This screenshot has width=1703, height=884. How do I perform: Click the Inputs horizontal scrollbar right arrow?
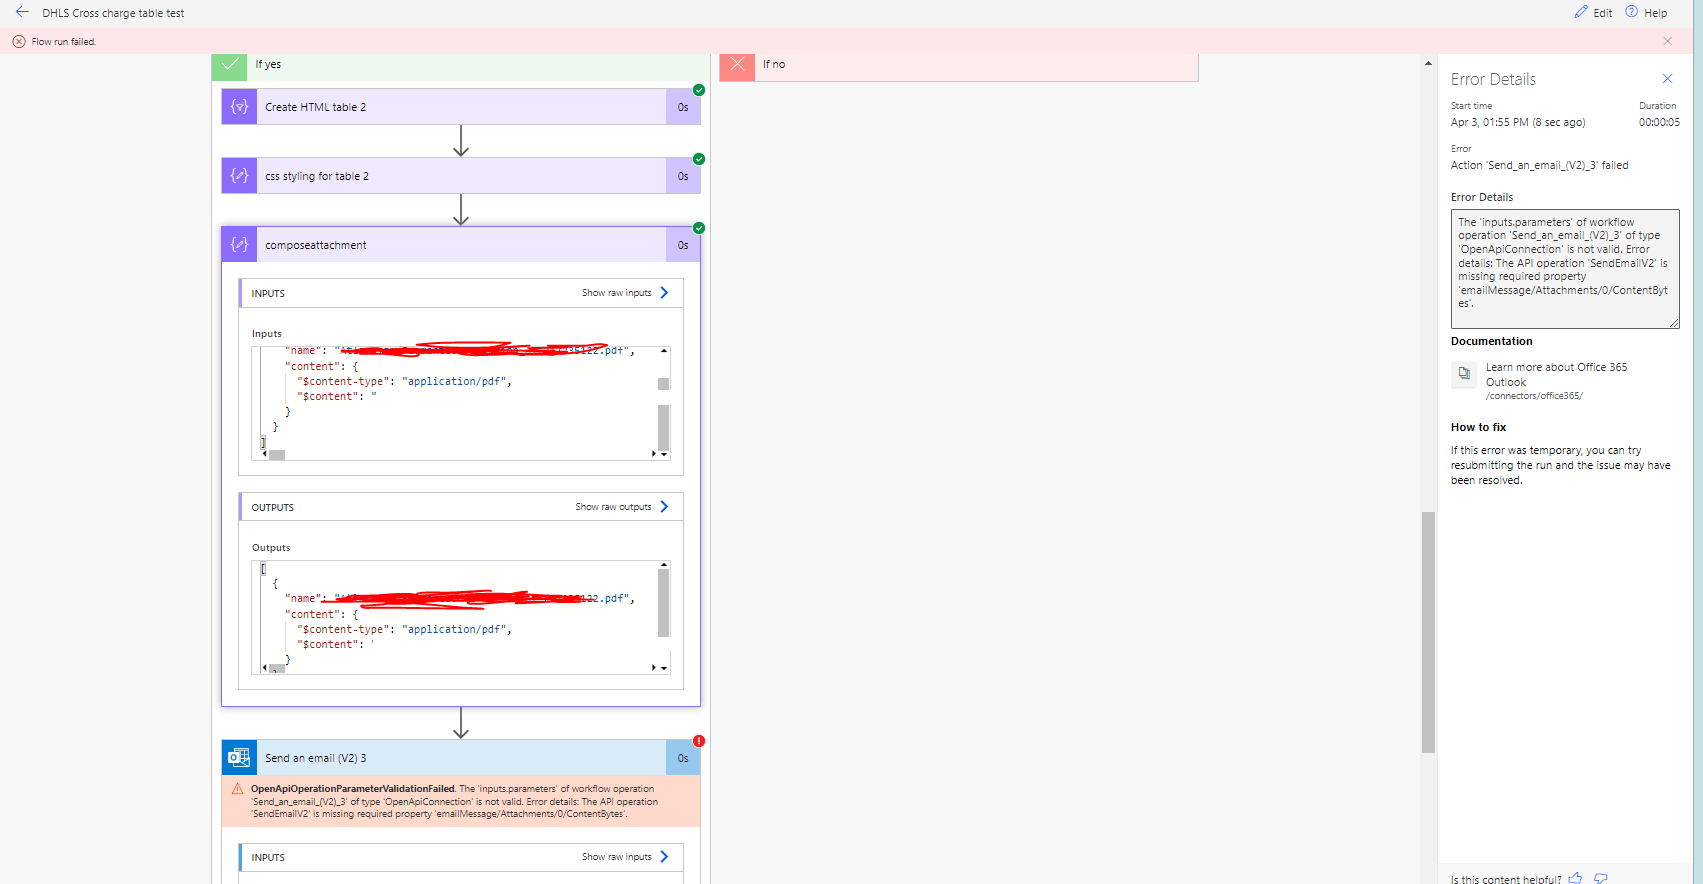(x=654, y=454)
